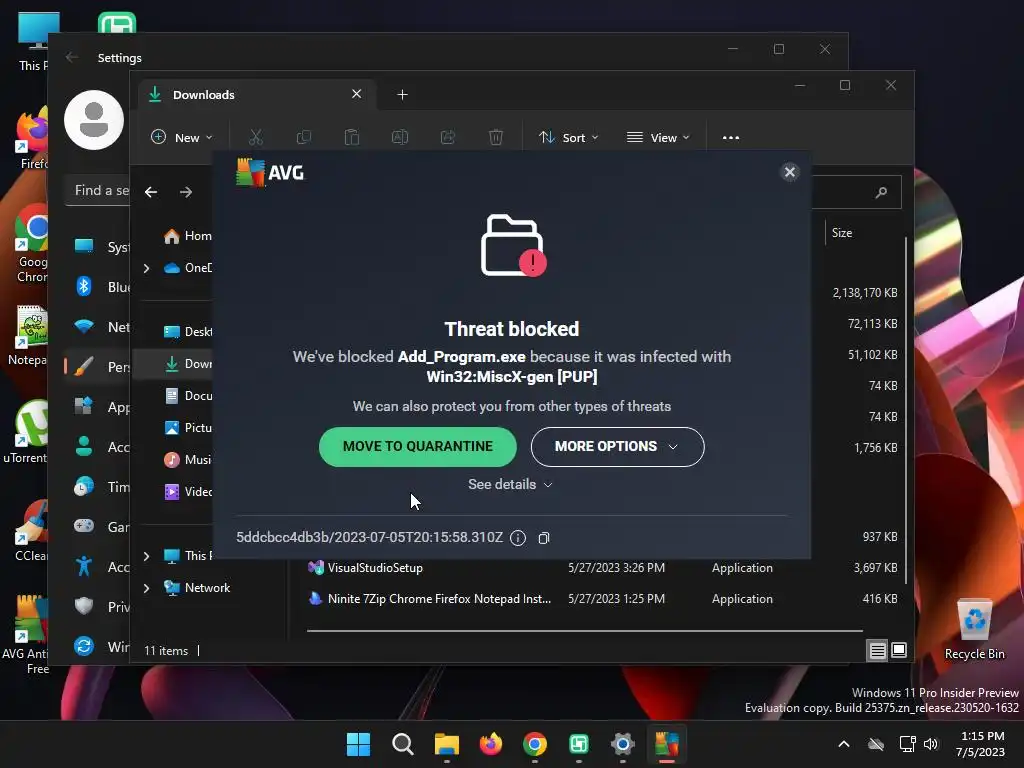Open Firefox from the taskbar
The image size is (1024, 768).
click(490, 744)
